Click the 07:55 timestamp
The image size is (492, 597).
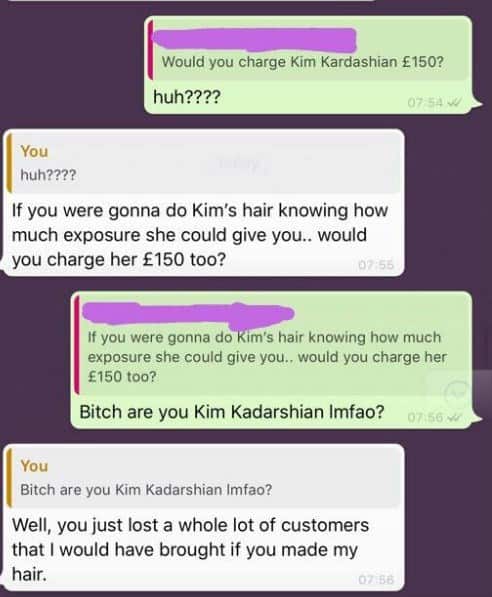(x=376, y=264)
